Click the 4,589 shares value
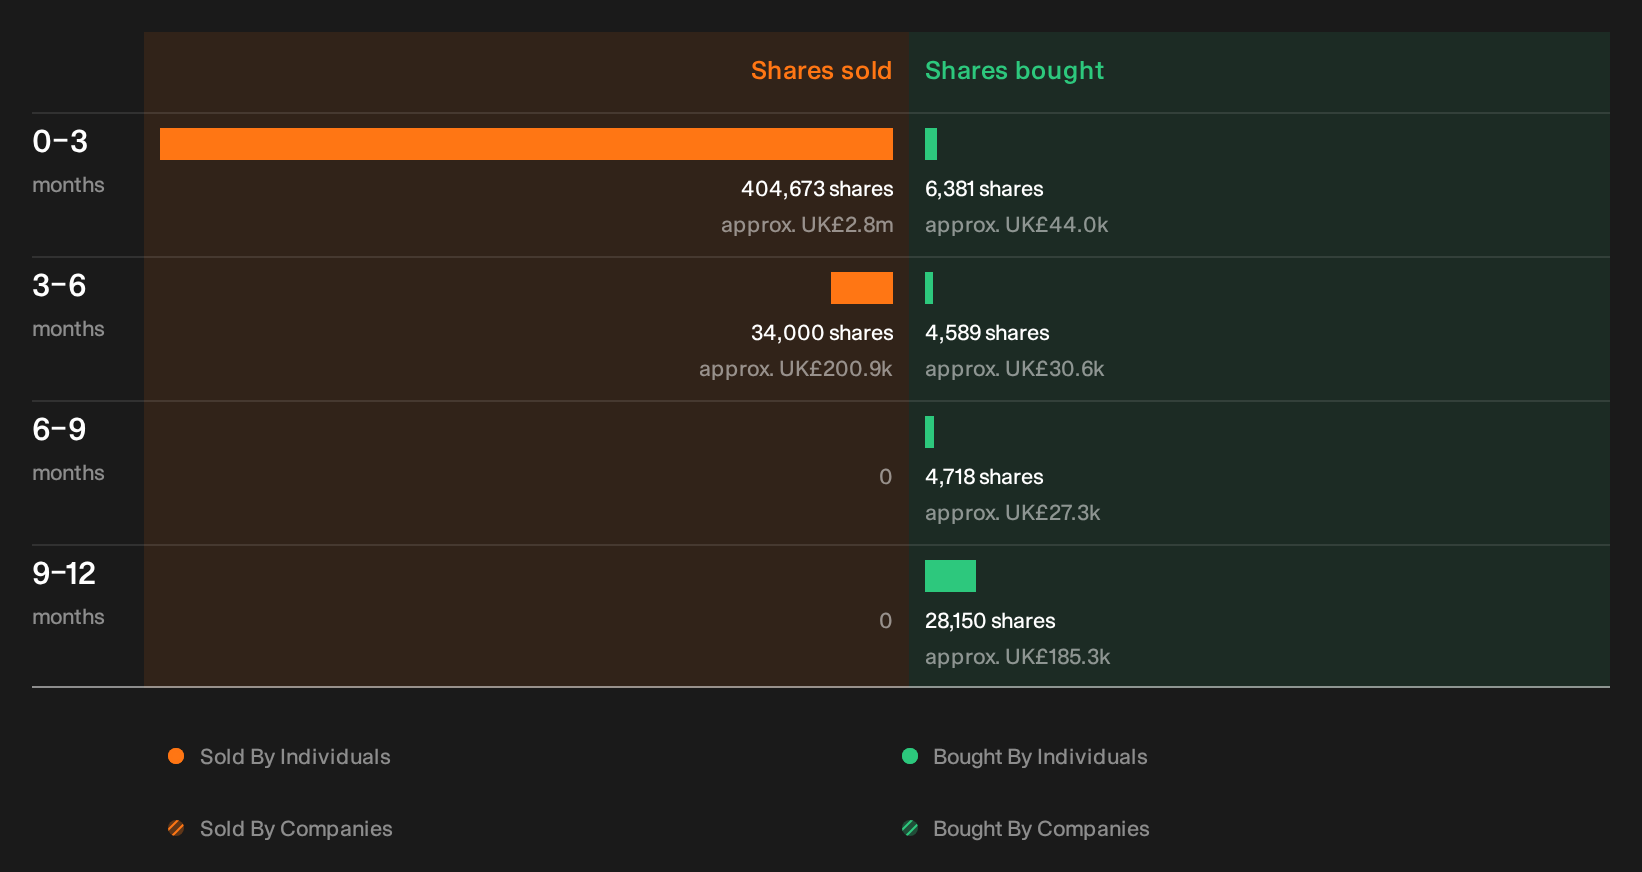Screen dimensions: 1642x872 (x=987, y=333)
